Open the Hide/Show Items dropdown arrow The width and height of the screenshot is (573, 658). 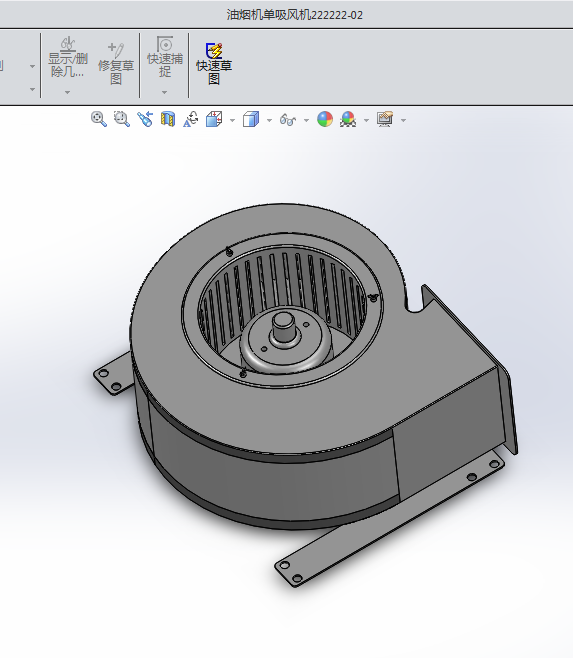(306, 120)
